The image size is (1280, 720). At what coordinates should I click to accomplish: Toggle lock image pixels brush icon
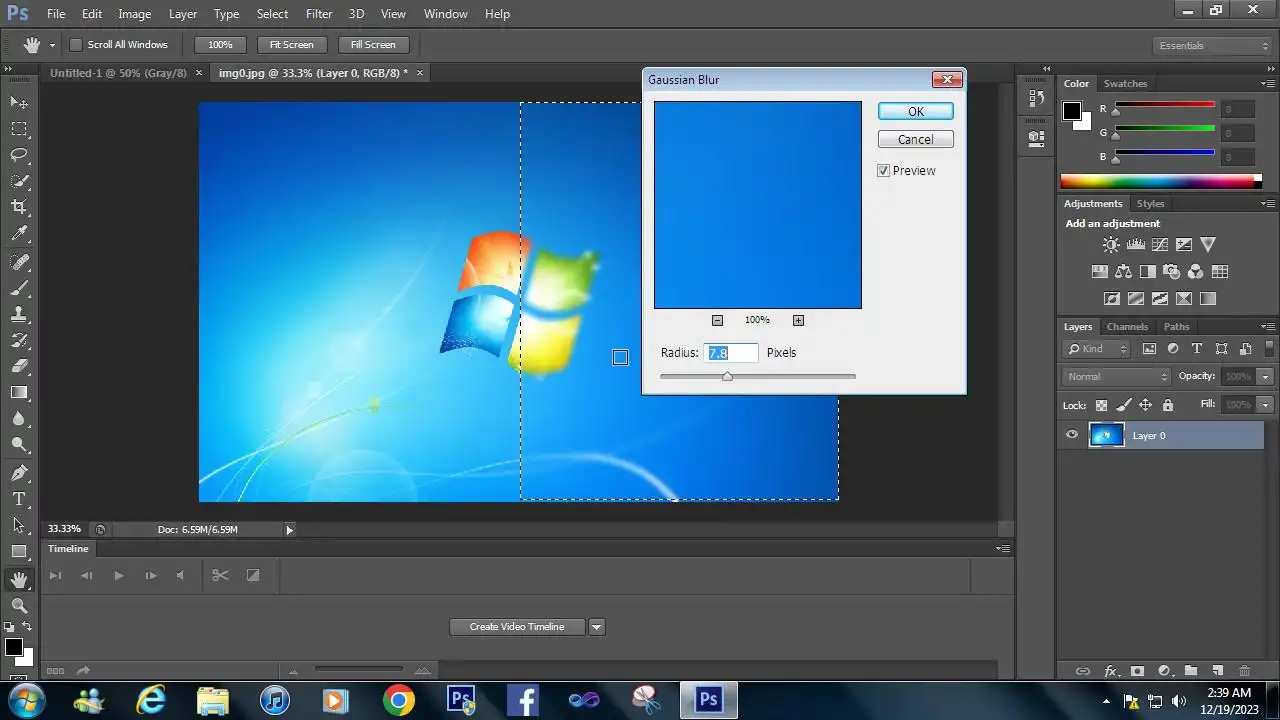1123,405
